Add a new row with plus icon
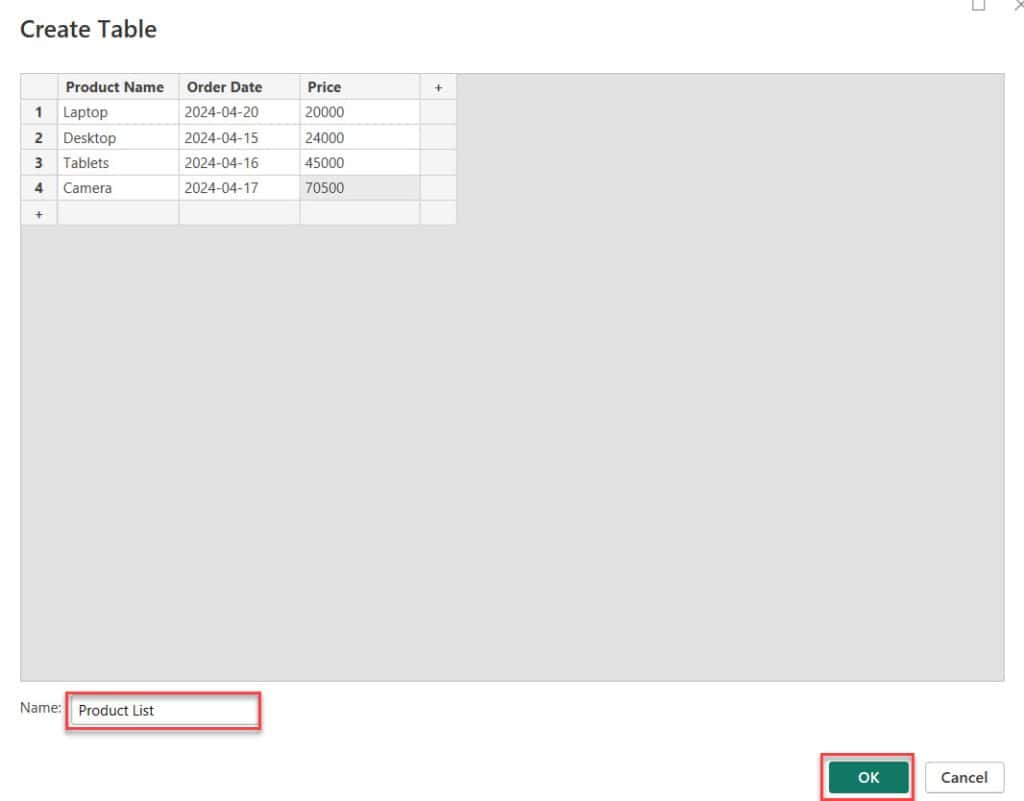Viewport: 1024px width, 801px height. coord(39,214)
